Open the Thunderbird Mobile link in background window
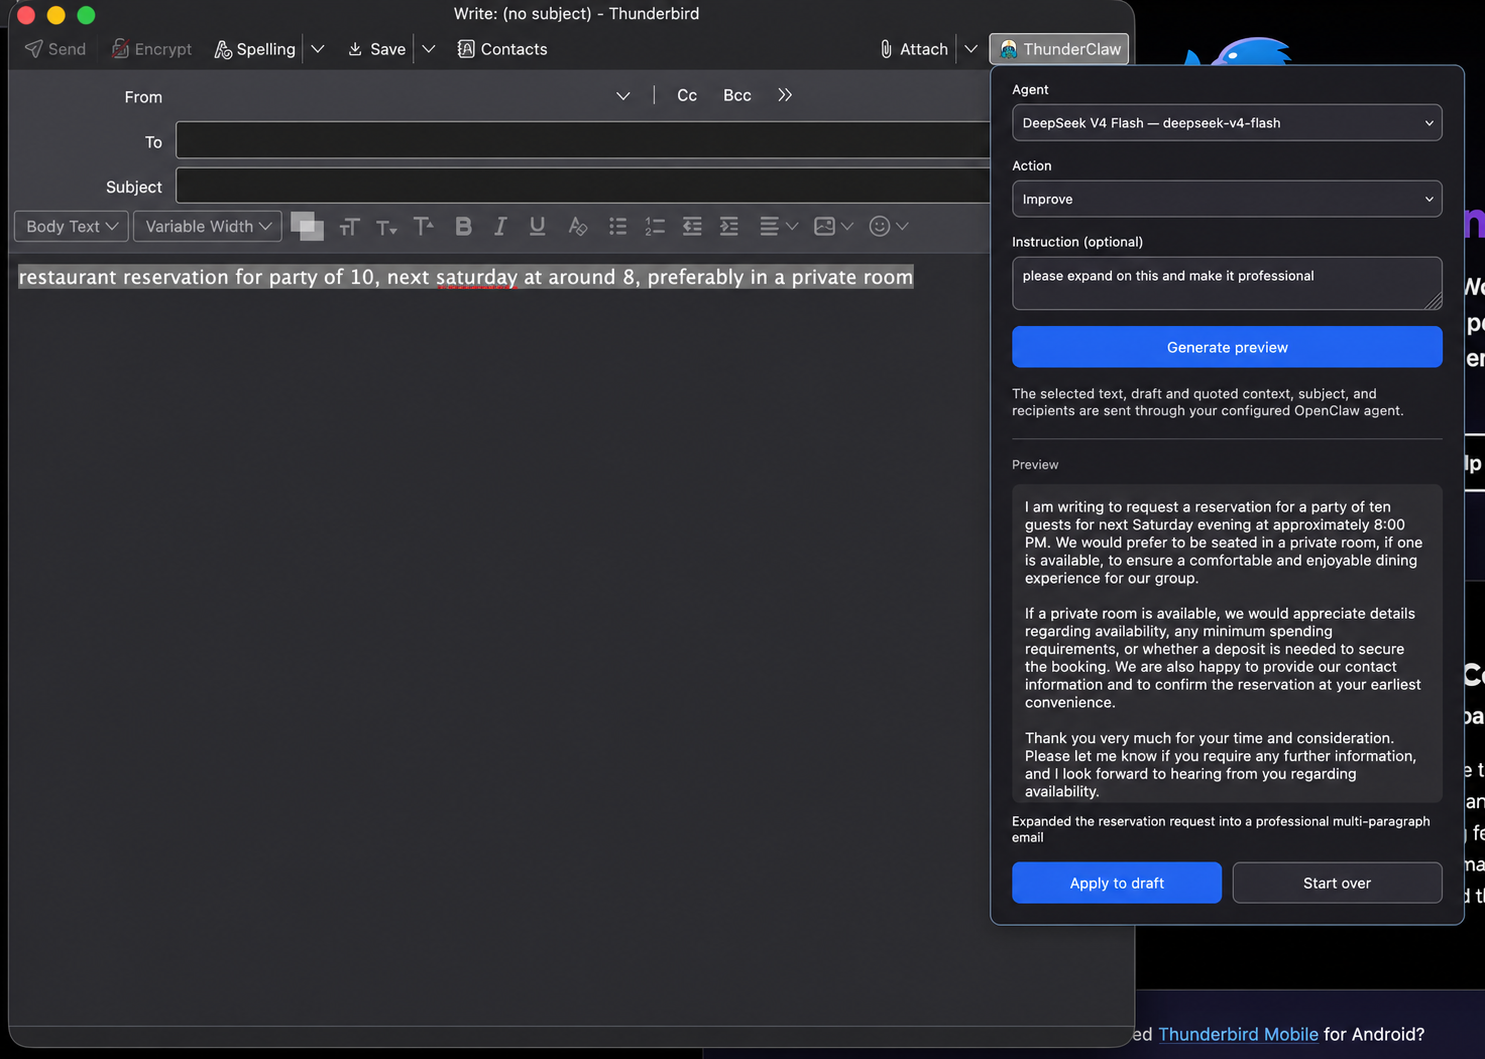The width and height of the screenshot is (1485, 1059). tap(1238, 1034)
